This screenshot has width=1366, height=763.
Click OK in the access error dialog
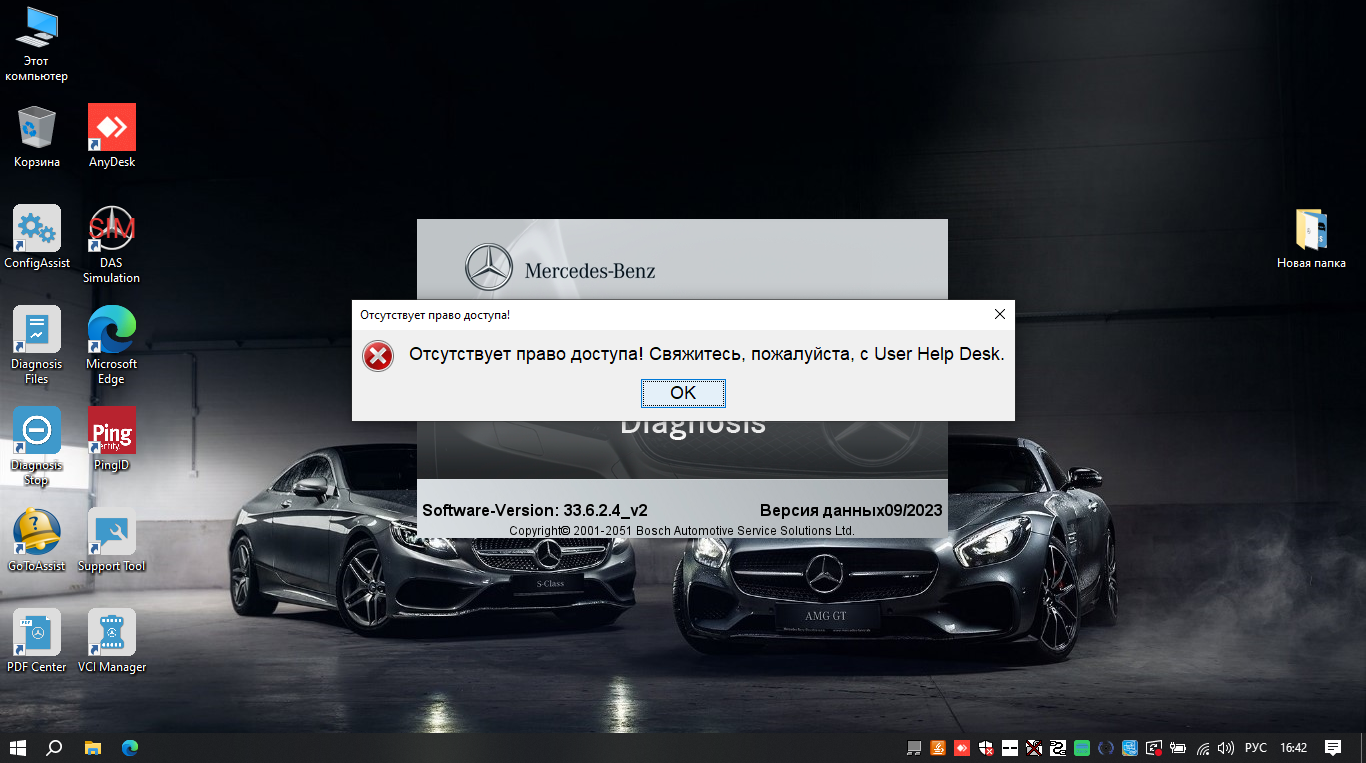click(683, 393)
